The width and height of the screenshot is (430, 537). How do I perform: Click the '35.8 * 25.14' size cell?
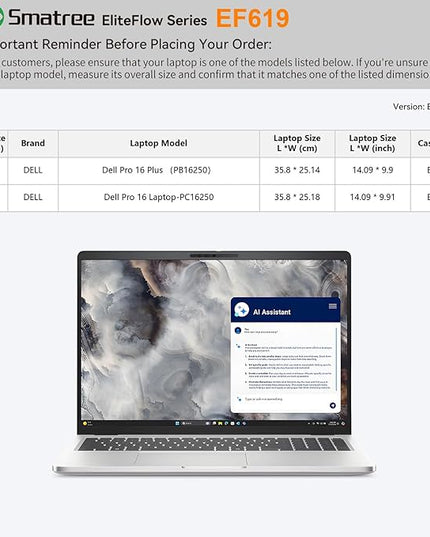[x=297, y=170]
